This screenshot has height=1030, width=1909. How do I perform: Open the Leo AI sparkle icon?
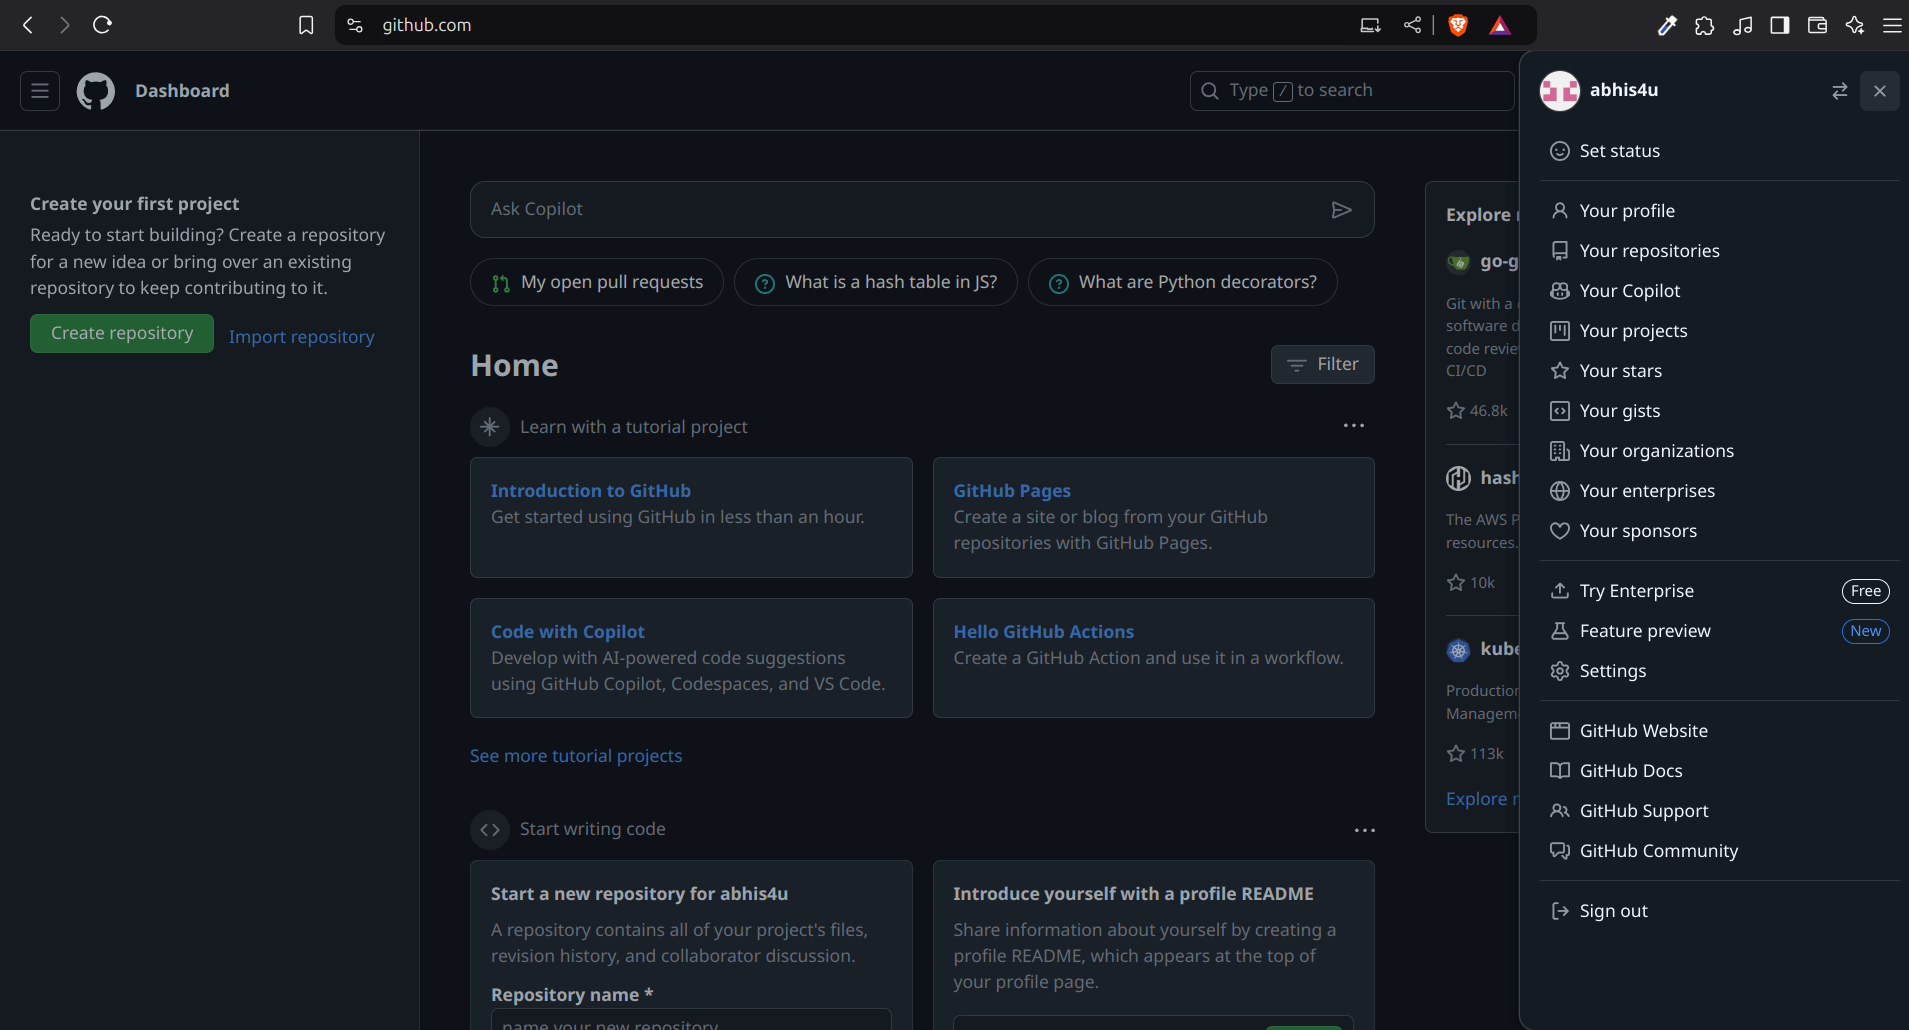pos(1855,25)
